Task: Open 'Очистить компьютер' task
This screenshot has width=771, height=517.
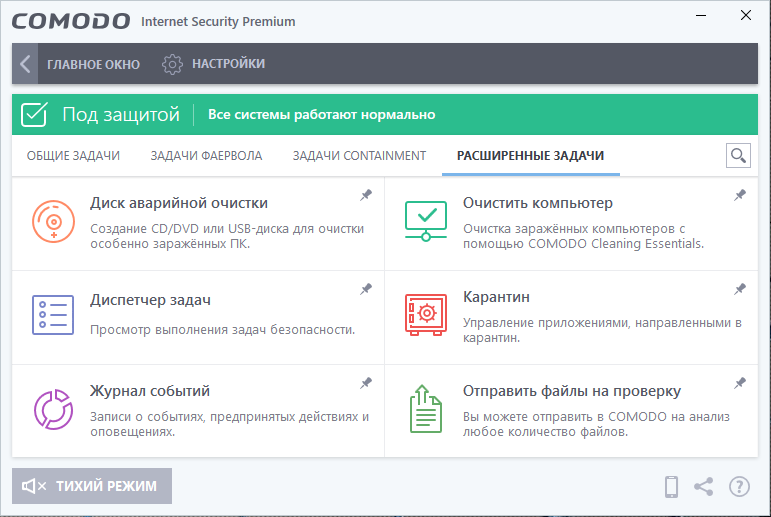Action: pos(537,203)
